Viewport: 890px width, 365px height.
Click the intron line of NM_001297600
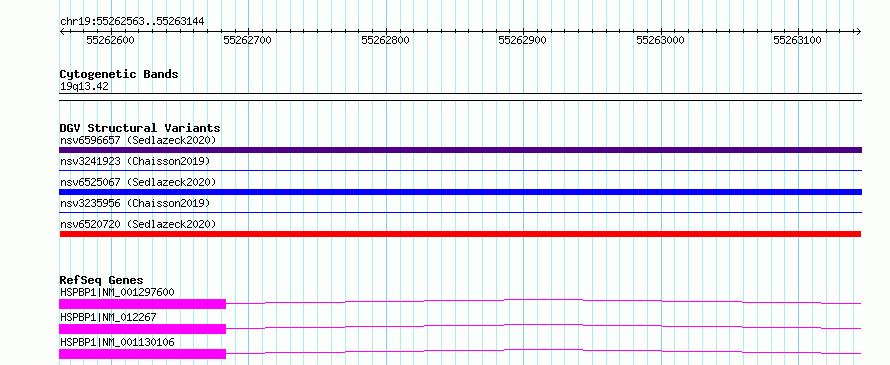click(544, 300)
